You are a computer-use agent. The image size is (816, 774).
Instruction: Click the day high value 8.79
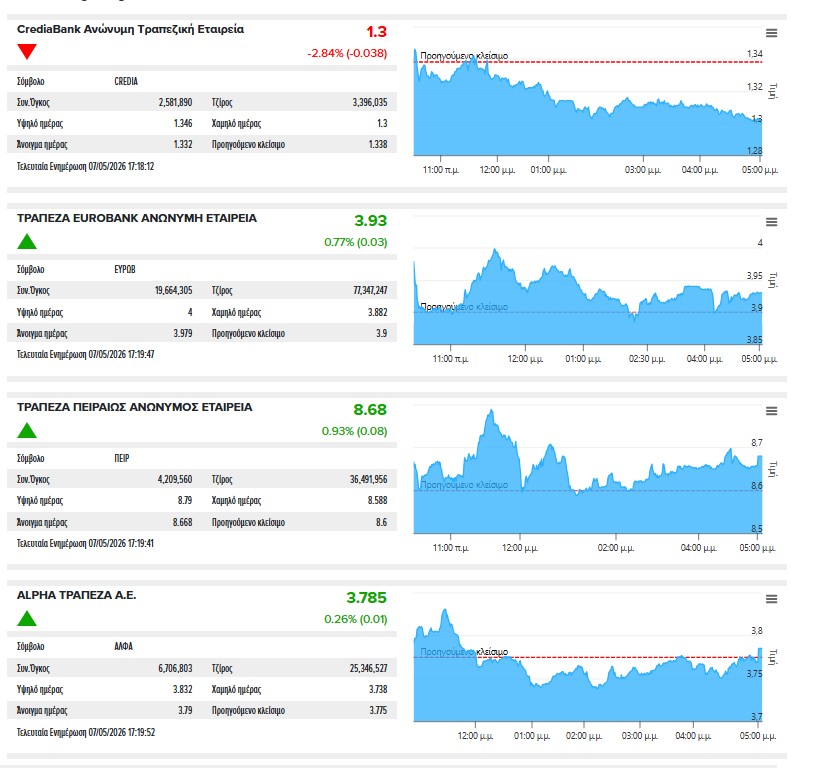click(185, 500)
